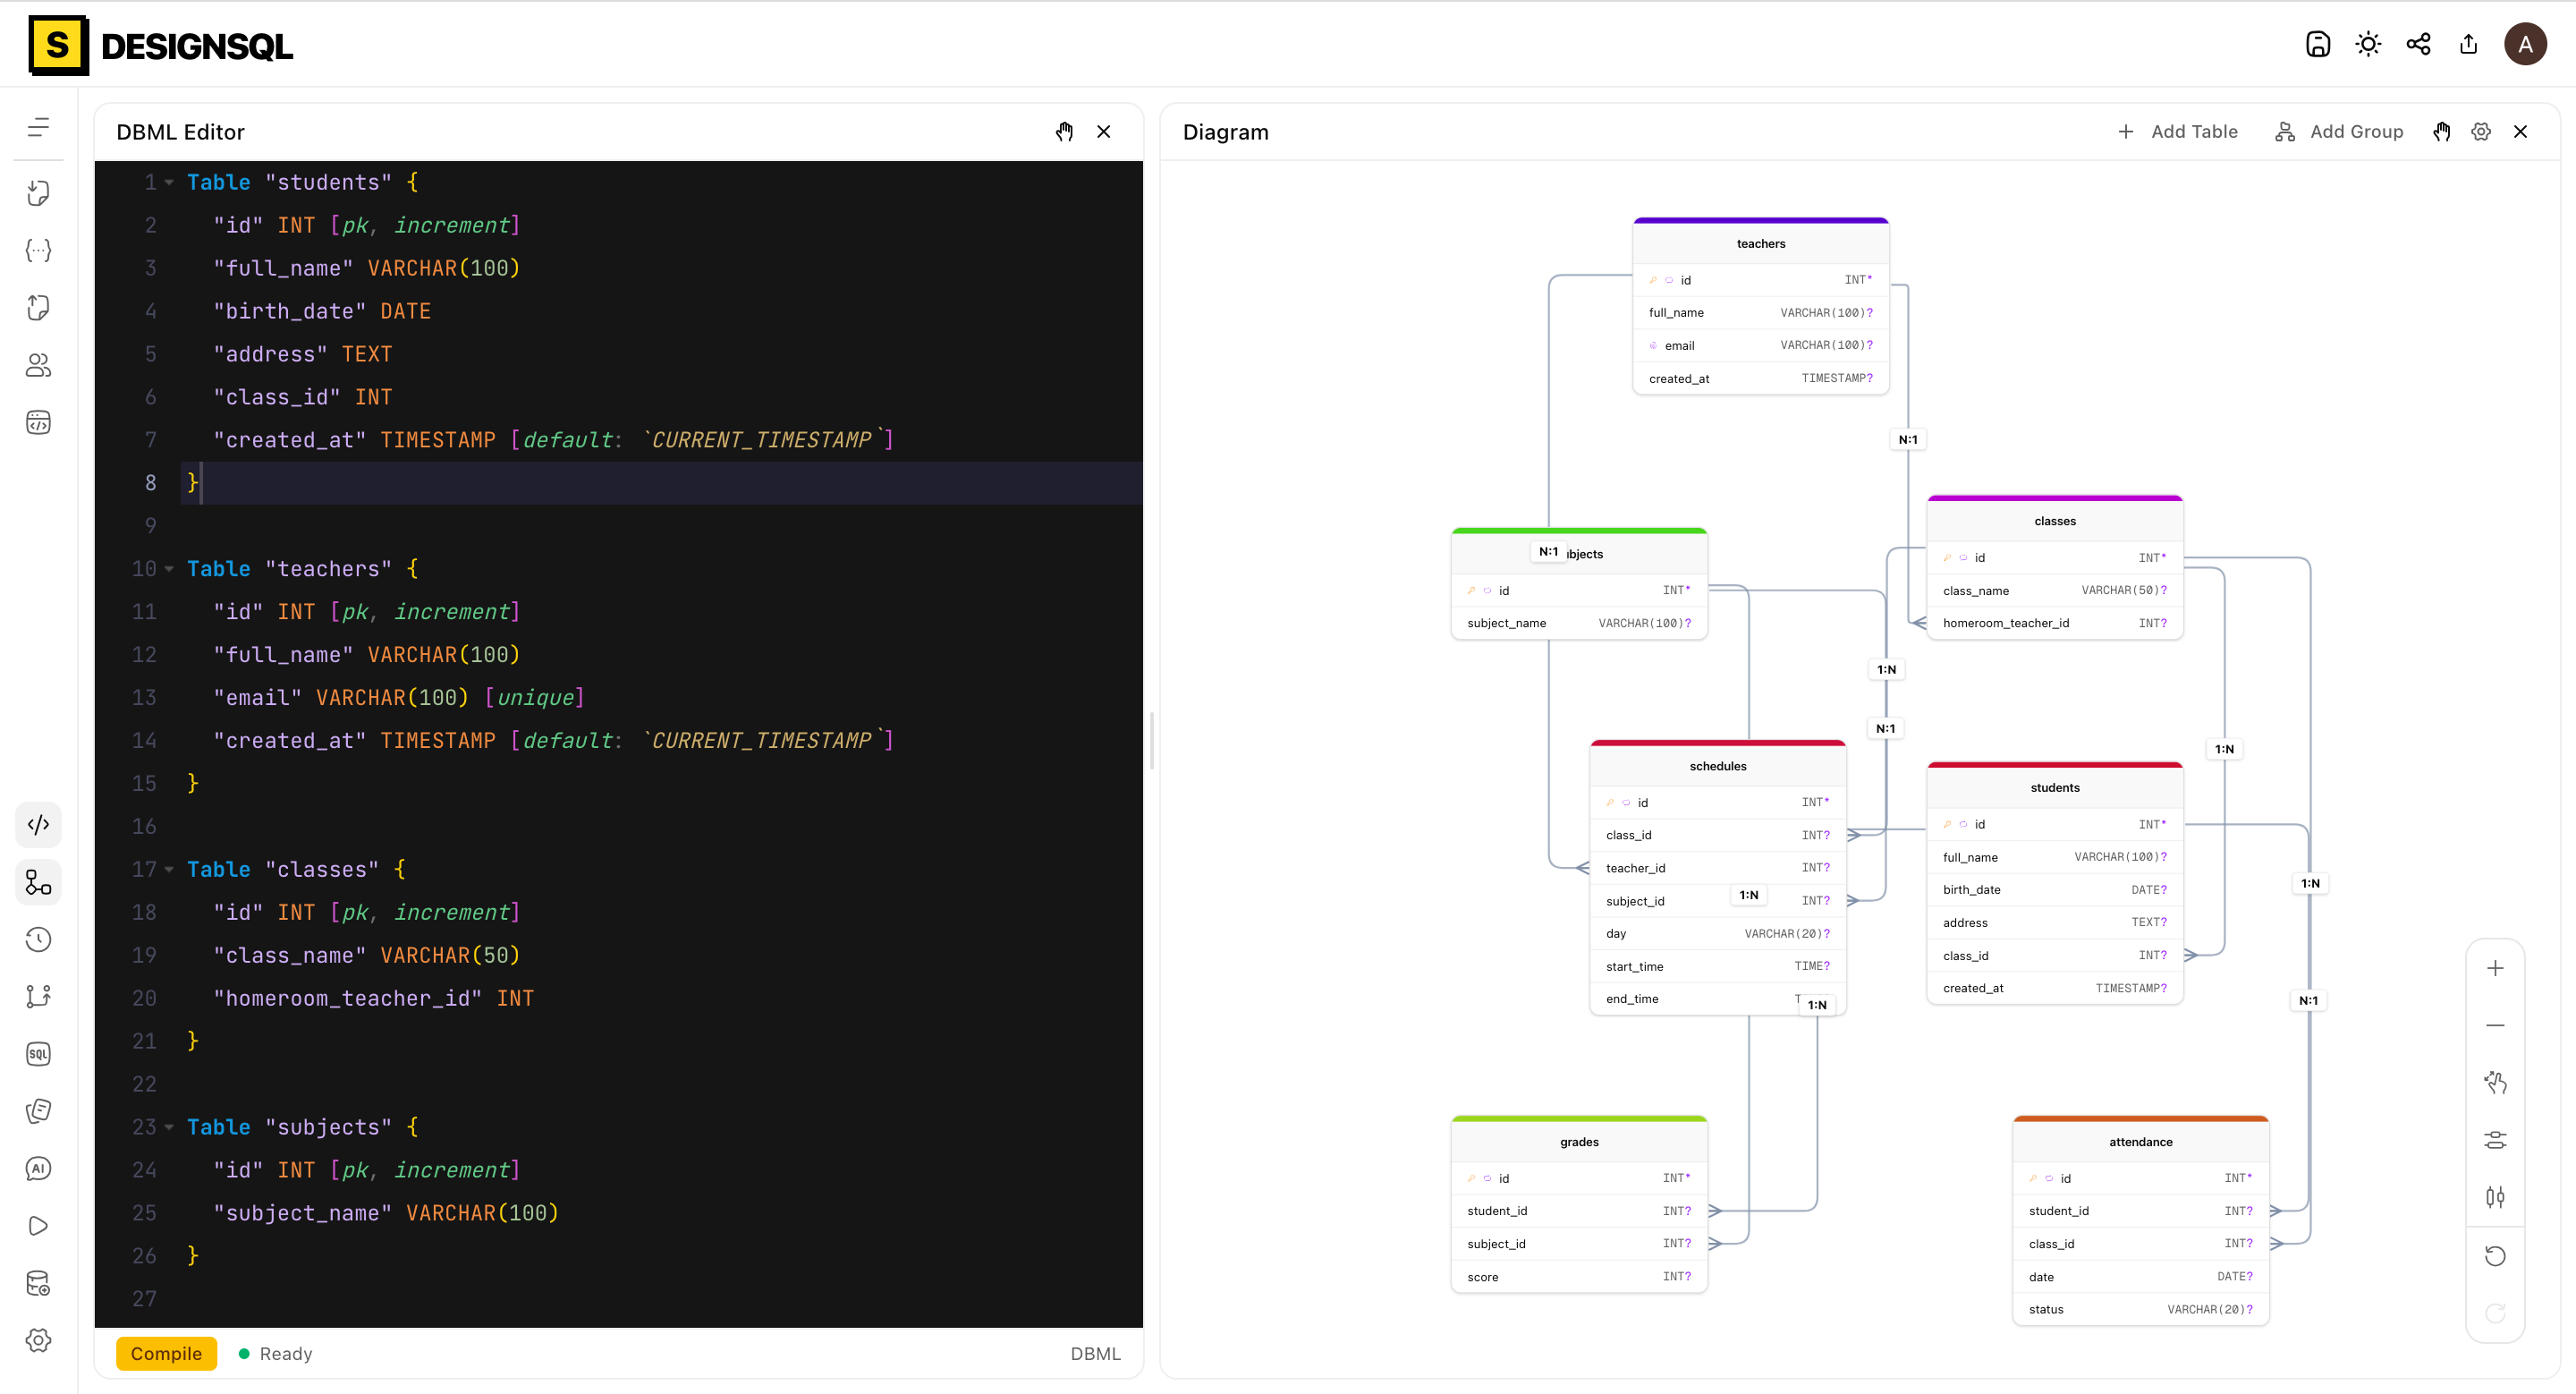Click the export document sidebar icon

(38, 307)
